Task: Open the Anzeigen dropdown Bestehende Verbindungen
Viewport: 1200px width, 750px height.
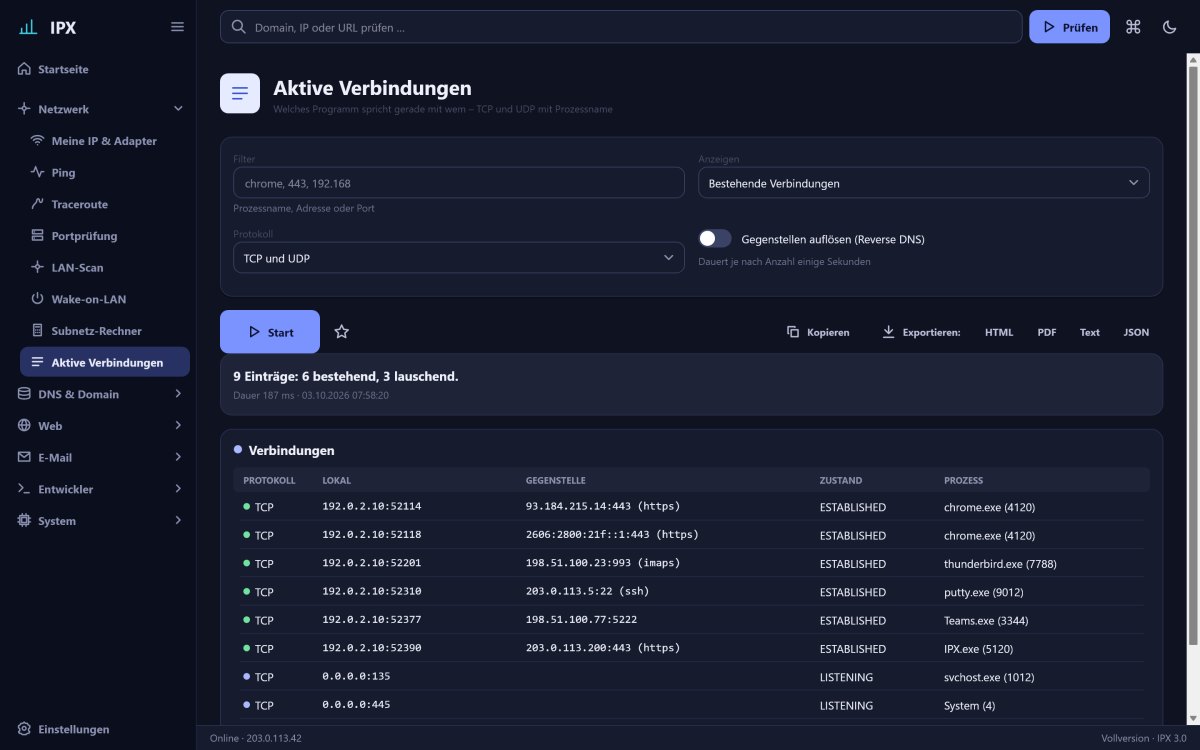Action: (923, 183)
